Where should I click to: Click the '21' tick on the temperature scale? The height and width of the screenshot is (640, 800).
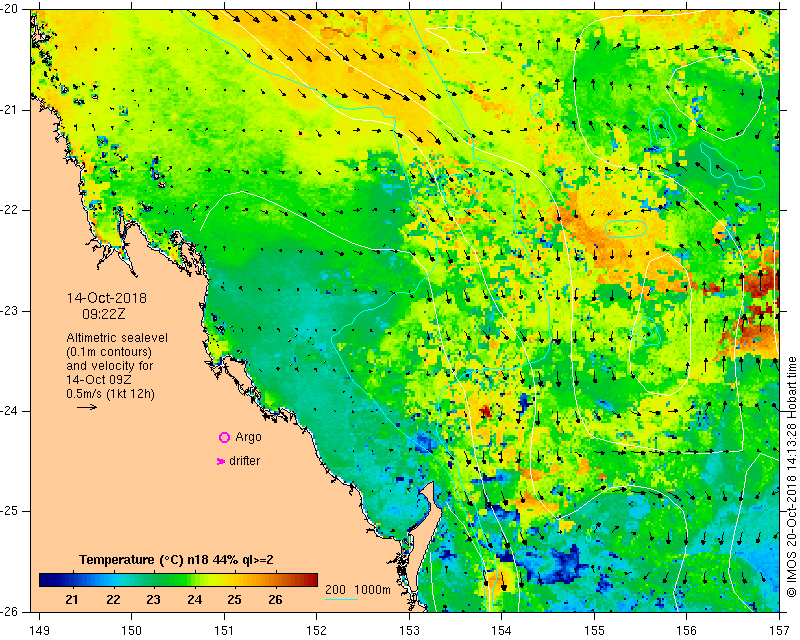pos(72,600)
